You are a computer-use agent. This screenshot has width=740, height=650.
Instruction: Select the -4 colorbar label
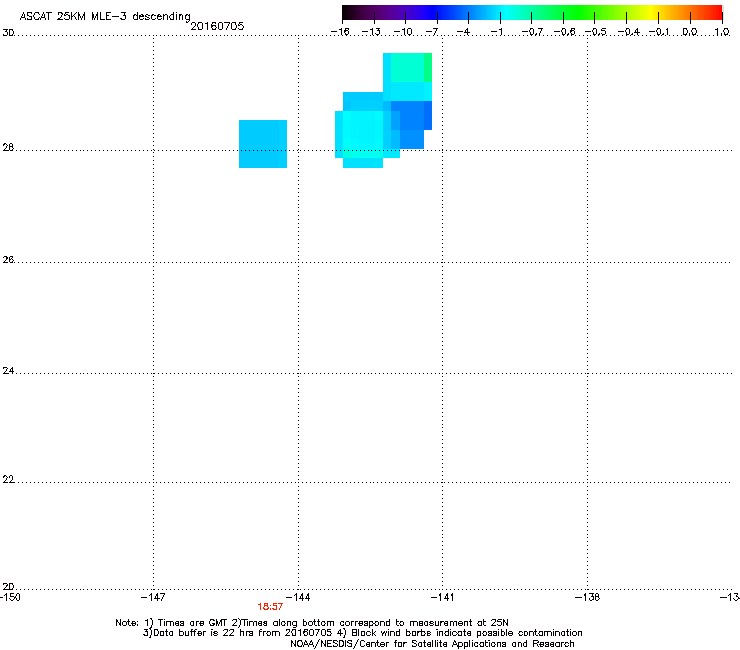pyautogui.click(x=463, y=32)
